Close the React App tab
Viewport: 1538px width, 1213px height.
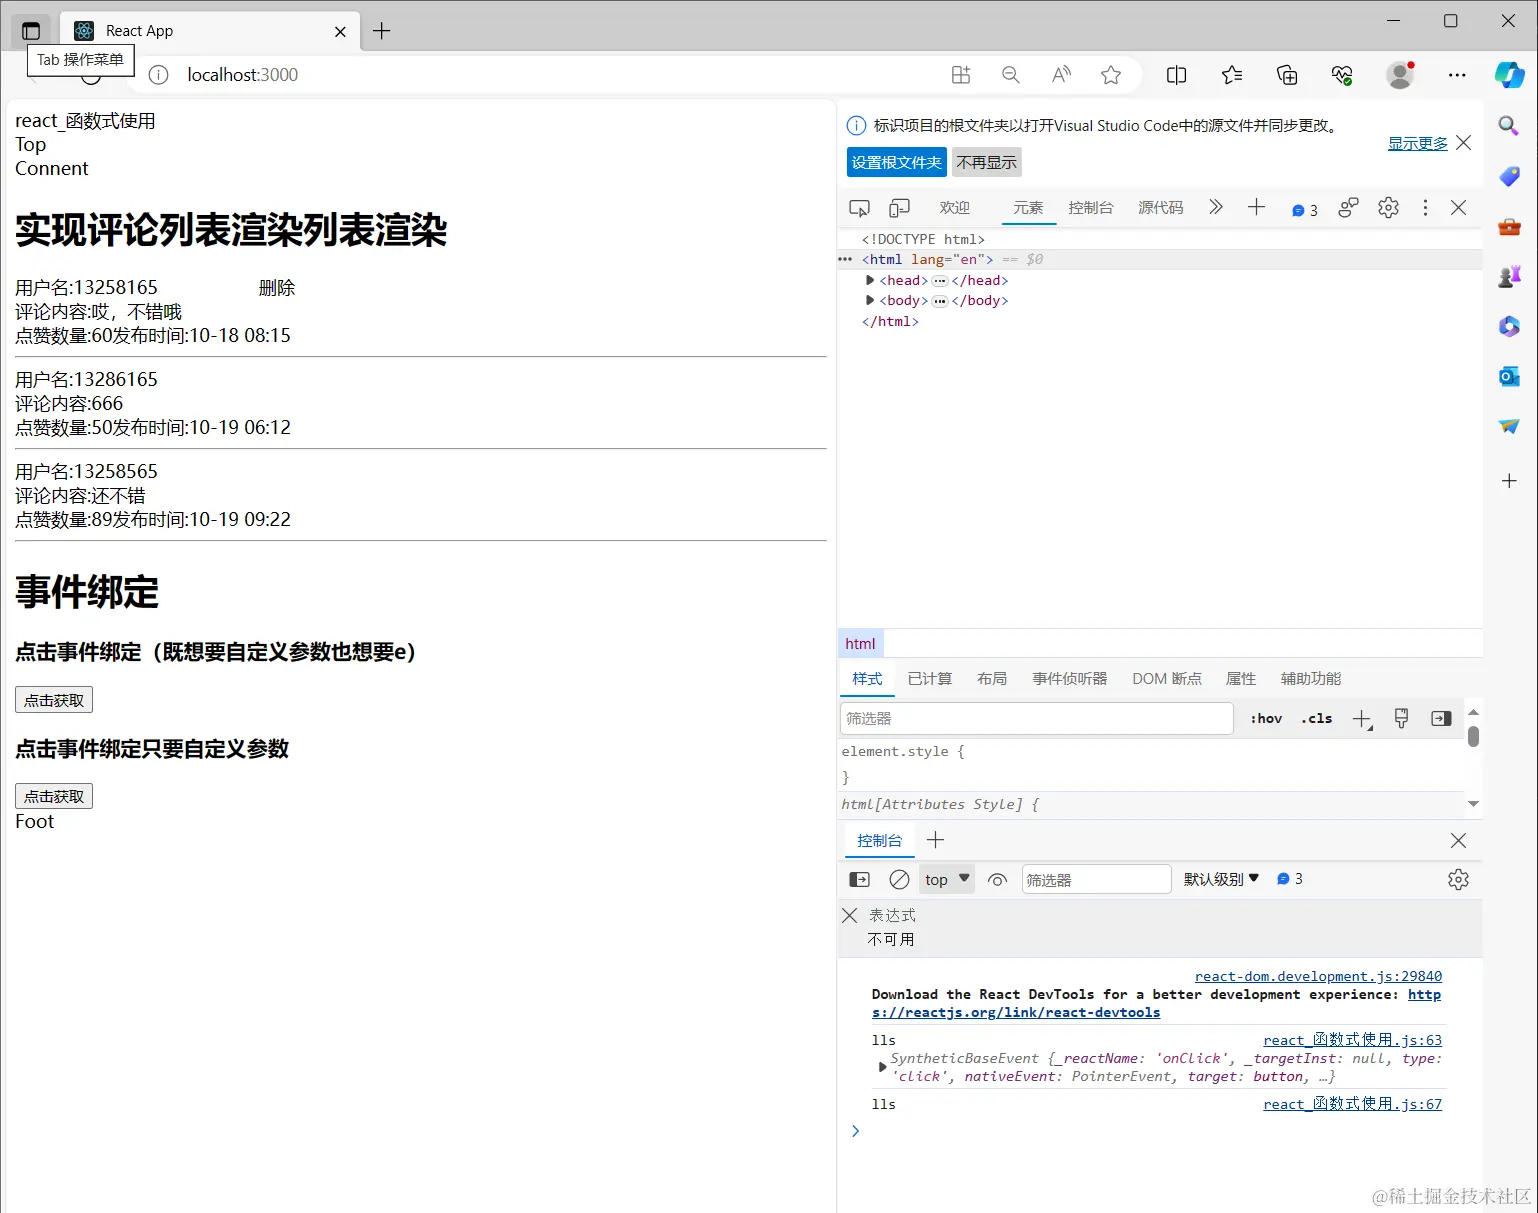pyautogui.click(x=340, y=32)
